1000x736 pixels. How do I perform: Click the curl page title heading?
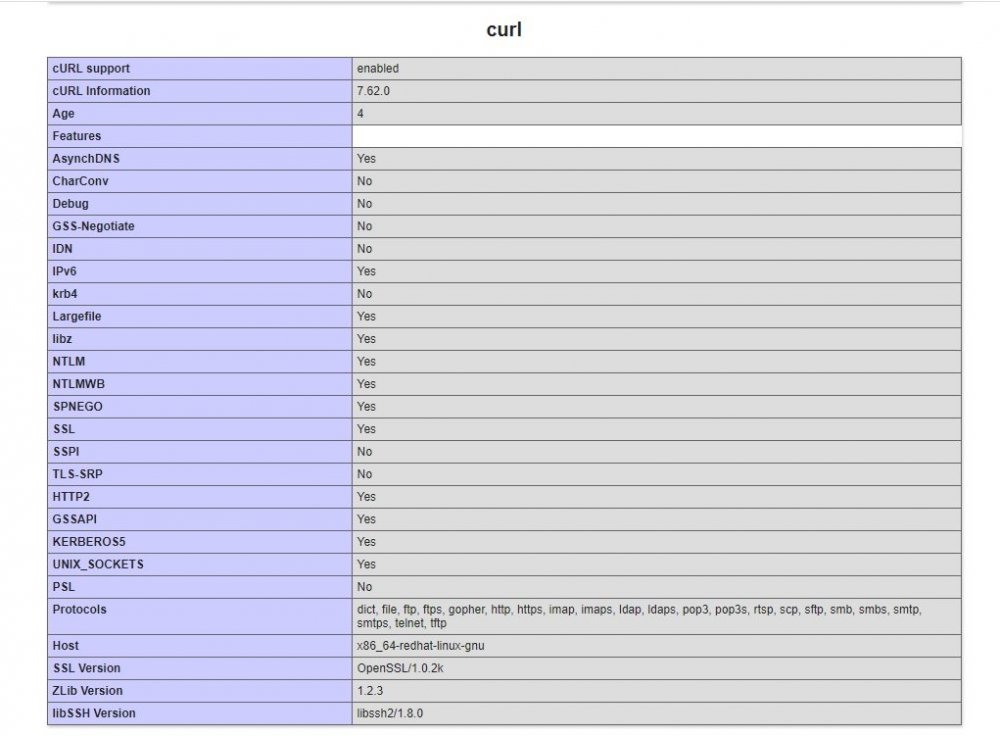pyautogui.click(x=501, y=29)
